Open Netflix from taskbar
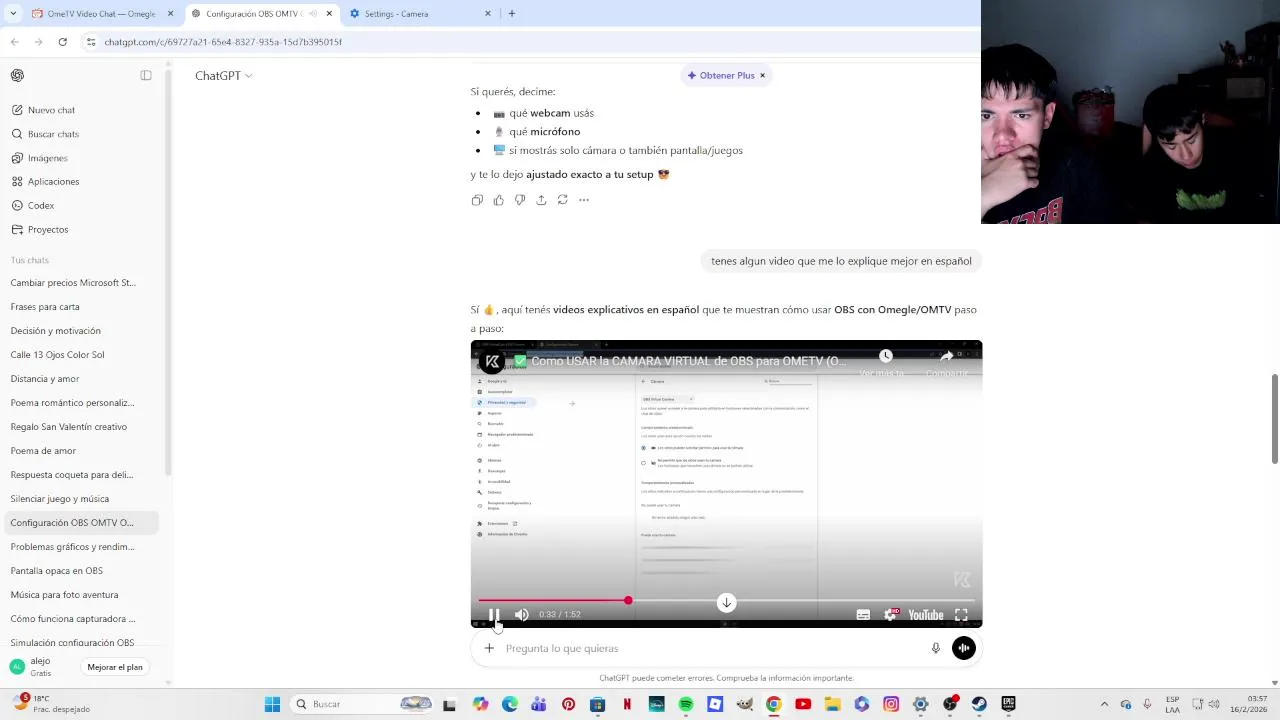Image resolution: width=1280 pixels, height=720 pixels. pyautogui.click(x=627, y=704)
